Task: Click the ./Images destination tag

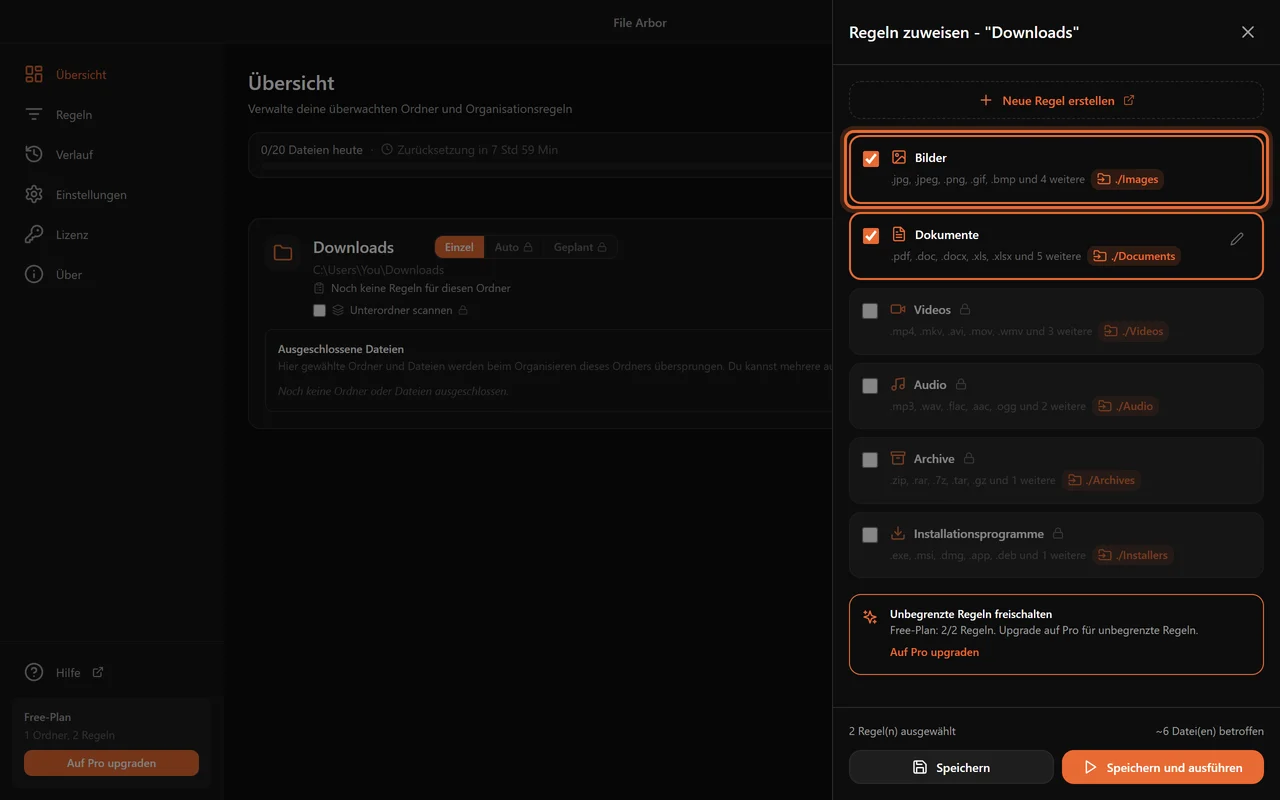Action: tap(1128, 180)
